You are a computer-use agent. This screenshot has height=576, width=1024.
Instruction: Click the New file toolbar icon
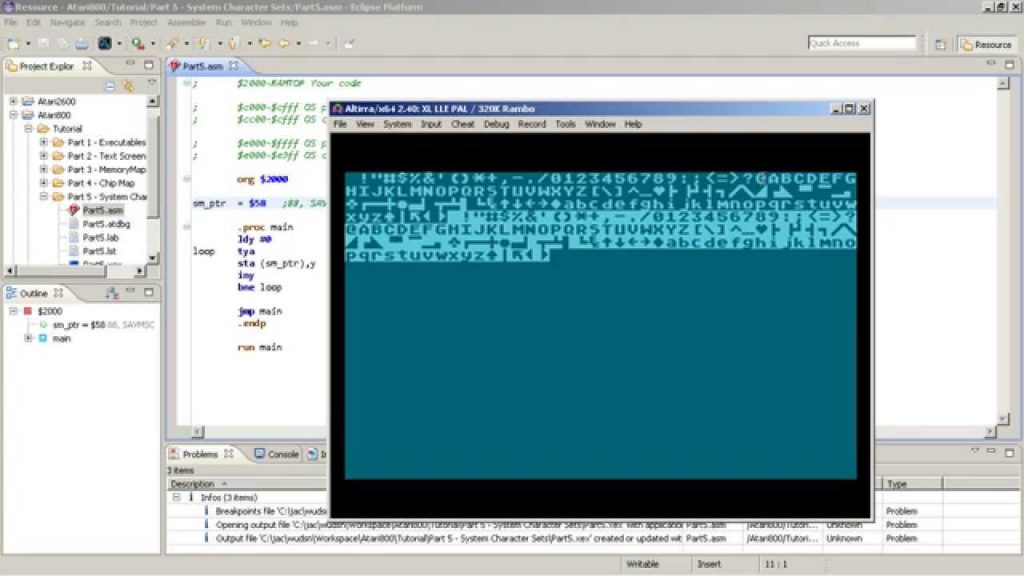coord(13,44)
